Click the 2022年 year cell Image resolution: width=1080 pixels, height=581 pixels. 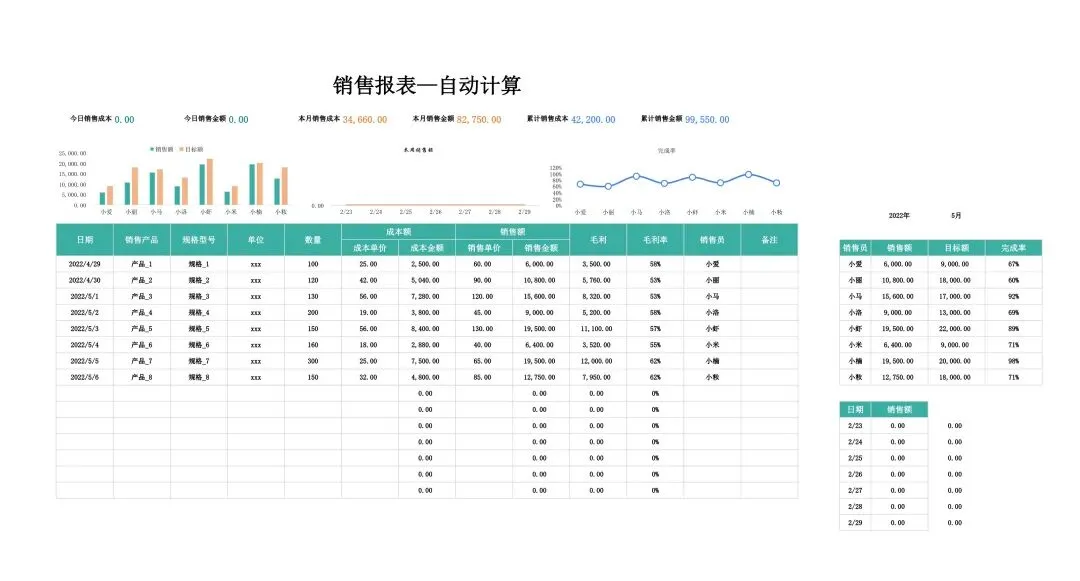899,215
